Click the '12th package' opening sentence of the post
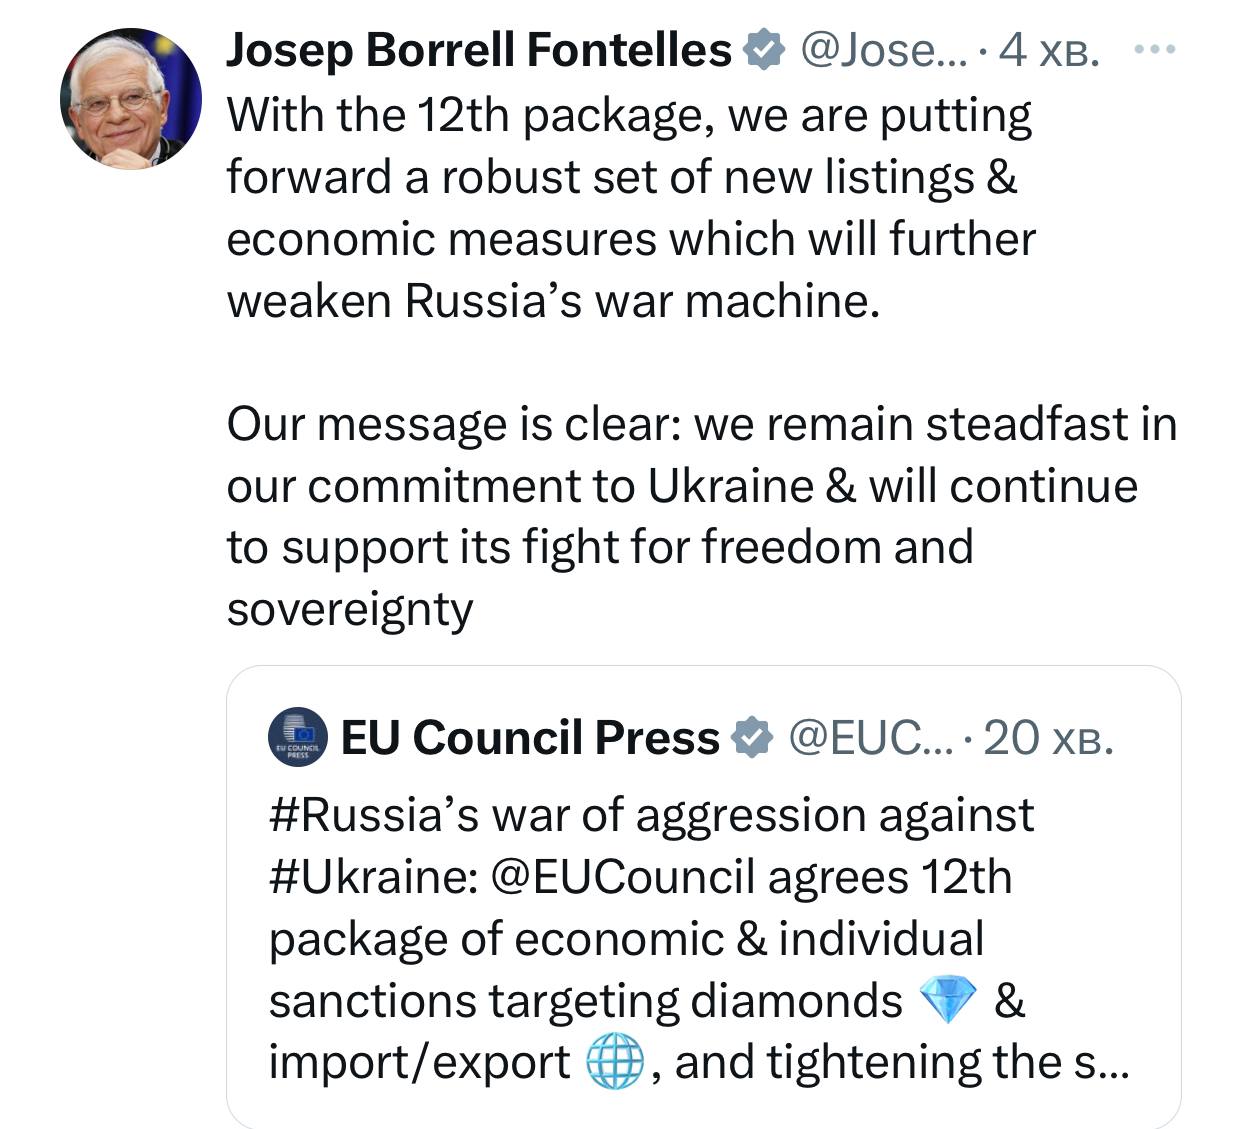 (x=629, y=116)
